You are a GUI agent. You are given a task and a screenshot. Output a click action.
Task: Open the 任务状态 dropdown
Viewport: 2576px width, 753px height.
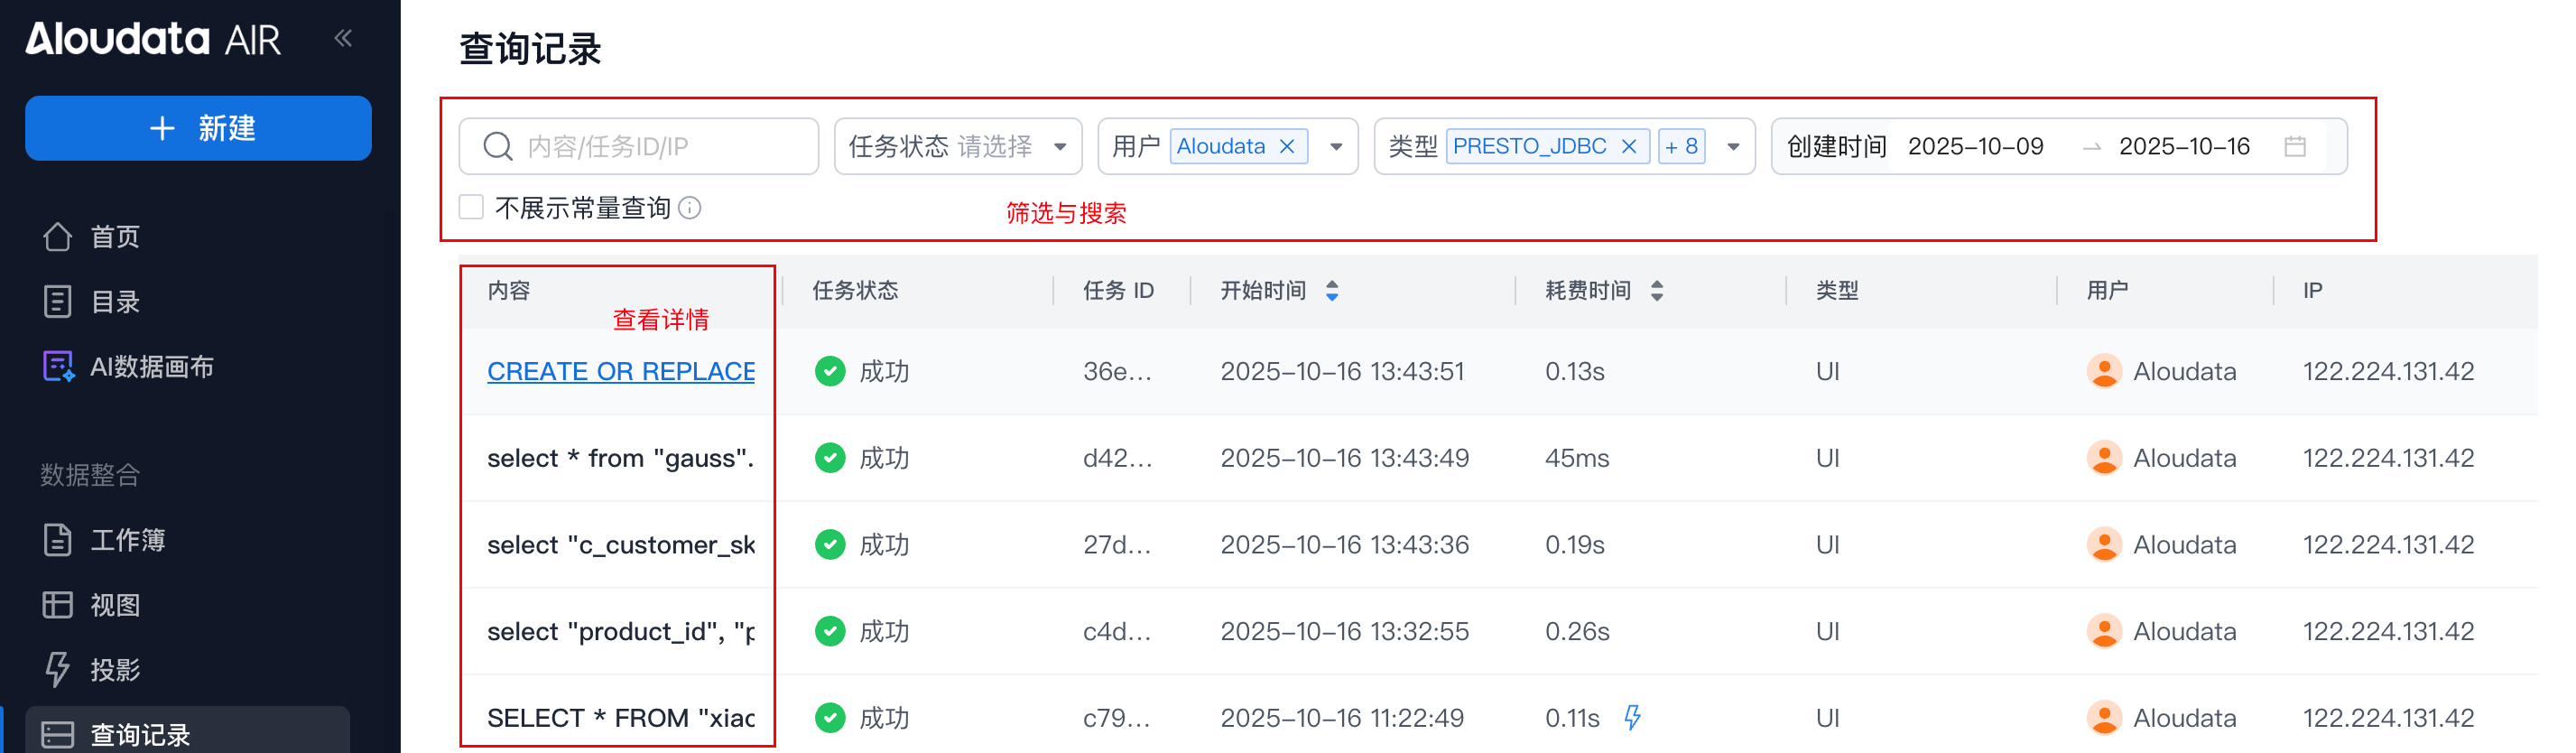pyautogui.click(x=957, y=147)
